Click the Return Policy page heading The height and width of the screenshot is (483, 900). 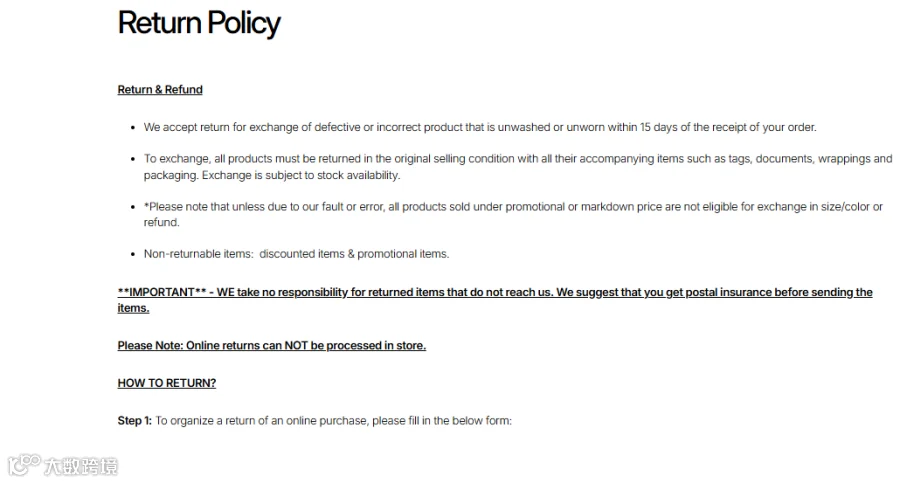tap(199, 24)
